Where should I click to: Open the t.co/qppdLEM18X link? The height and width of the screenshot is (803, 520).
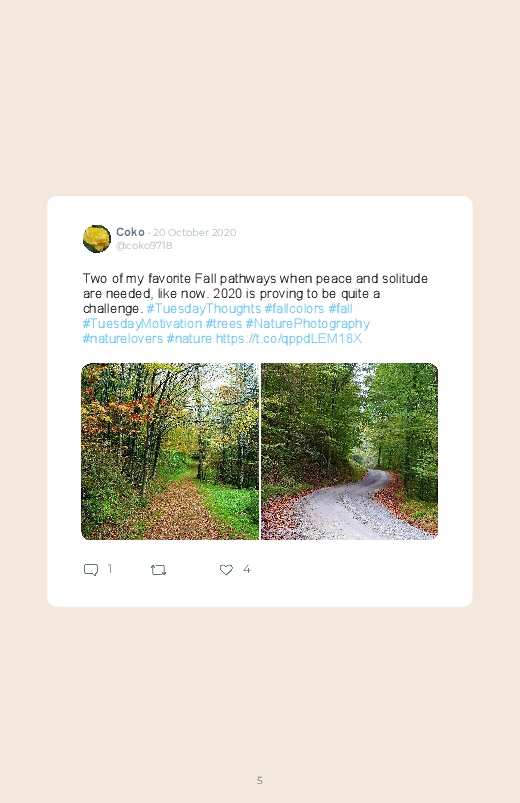coord(289,339)
